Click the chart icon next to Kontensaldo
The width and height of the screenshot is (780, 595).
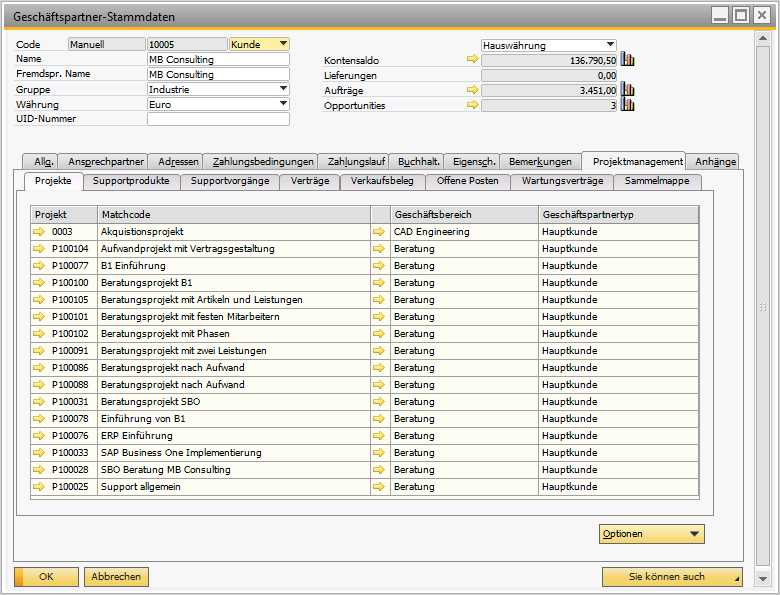(628, 60)
